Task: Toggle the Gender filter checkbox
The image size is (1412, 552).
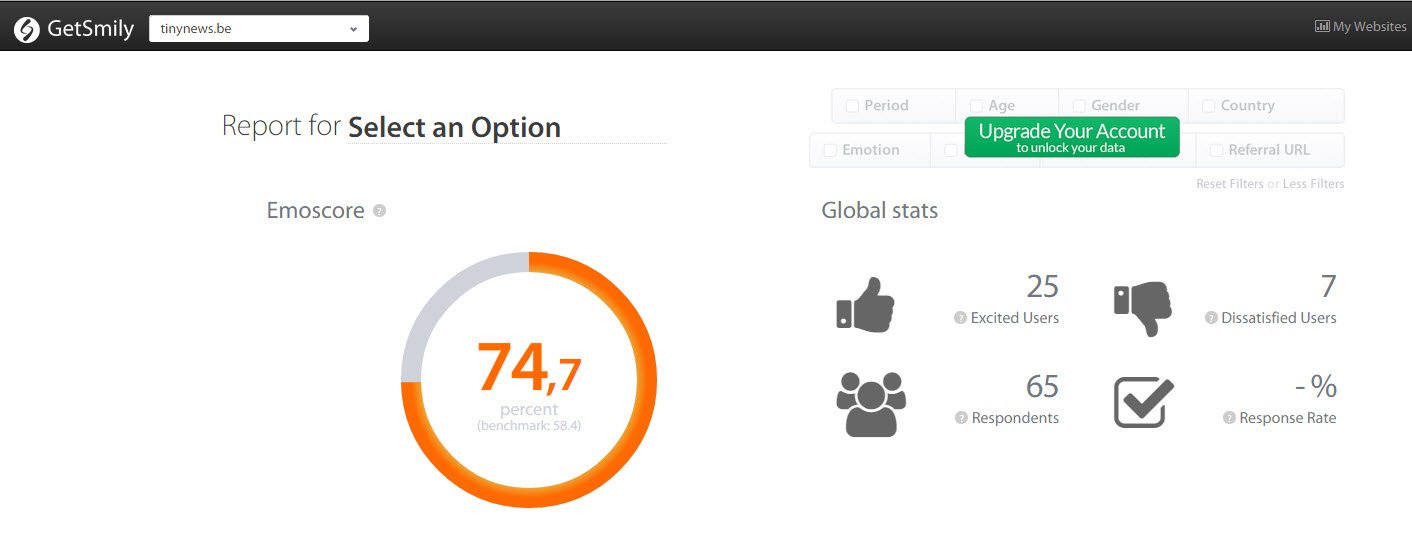Action: click(1079, 105)
